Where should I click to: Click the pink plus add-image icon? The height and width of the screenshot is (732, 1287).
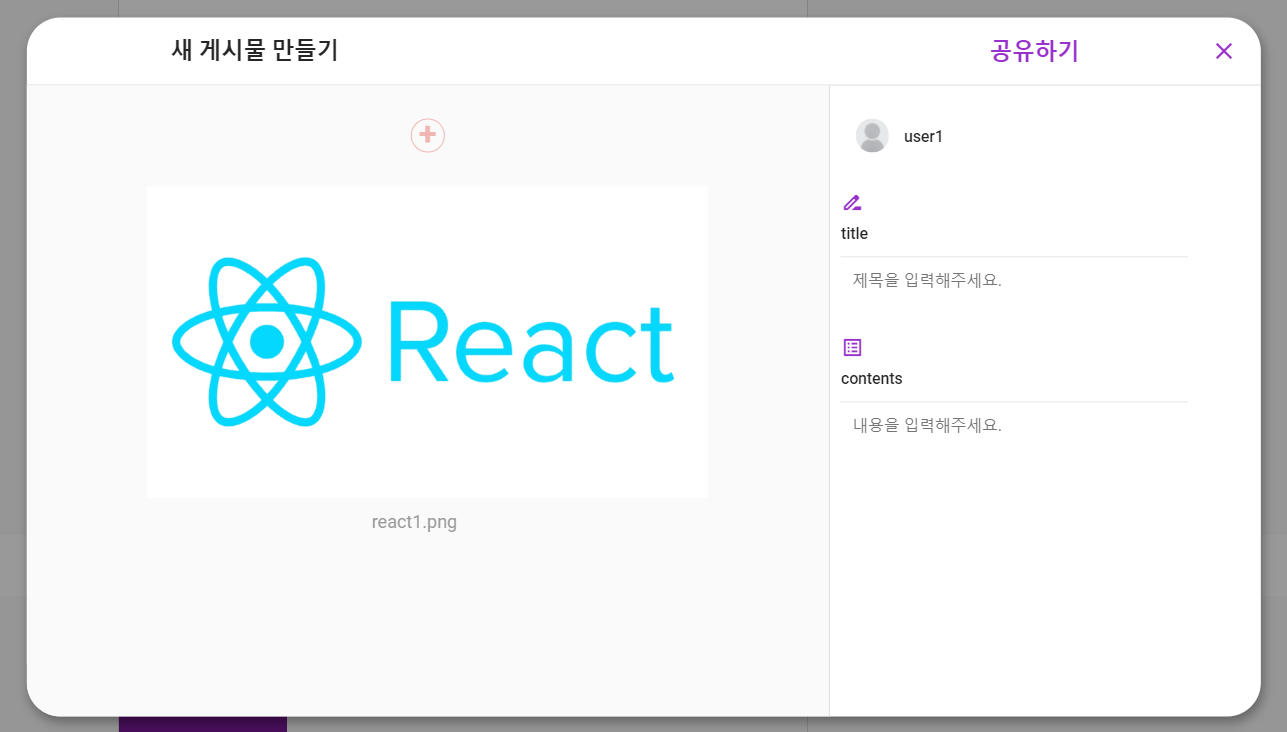pos(428,135)
